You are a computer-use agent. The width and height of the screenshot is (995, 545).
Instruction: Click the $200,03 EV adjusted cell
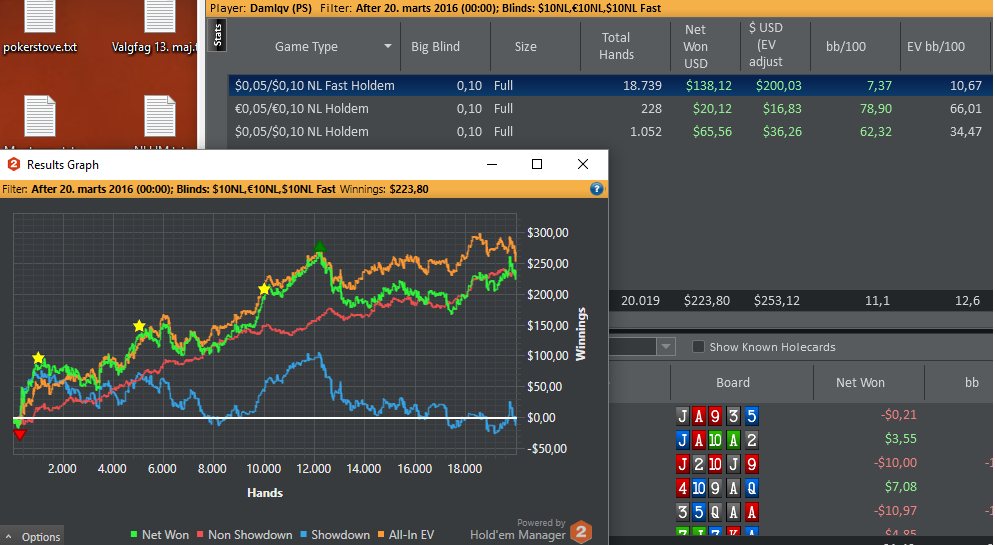click(x=779, y=86)
